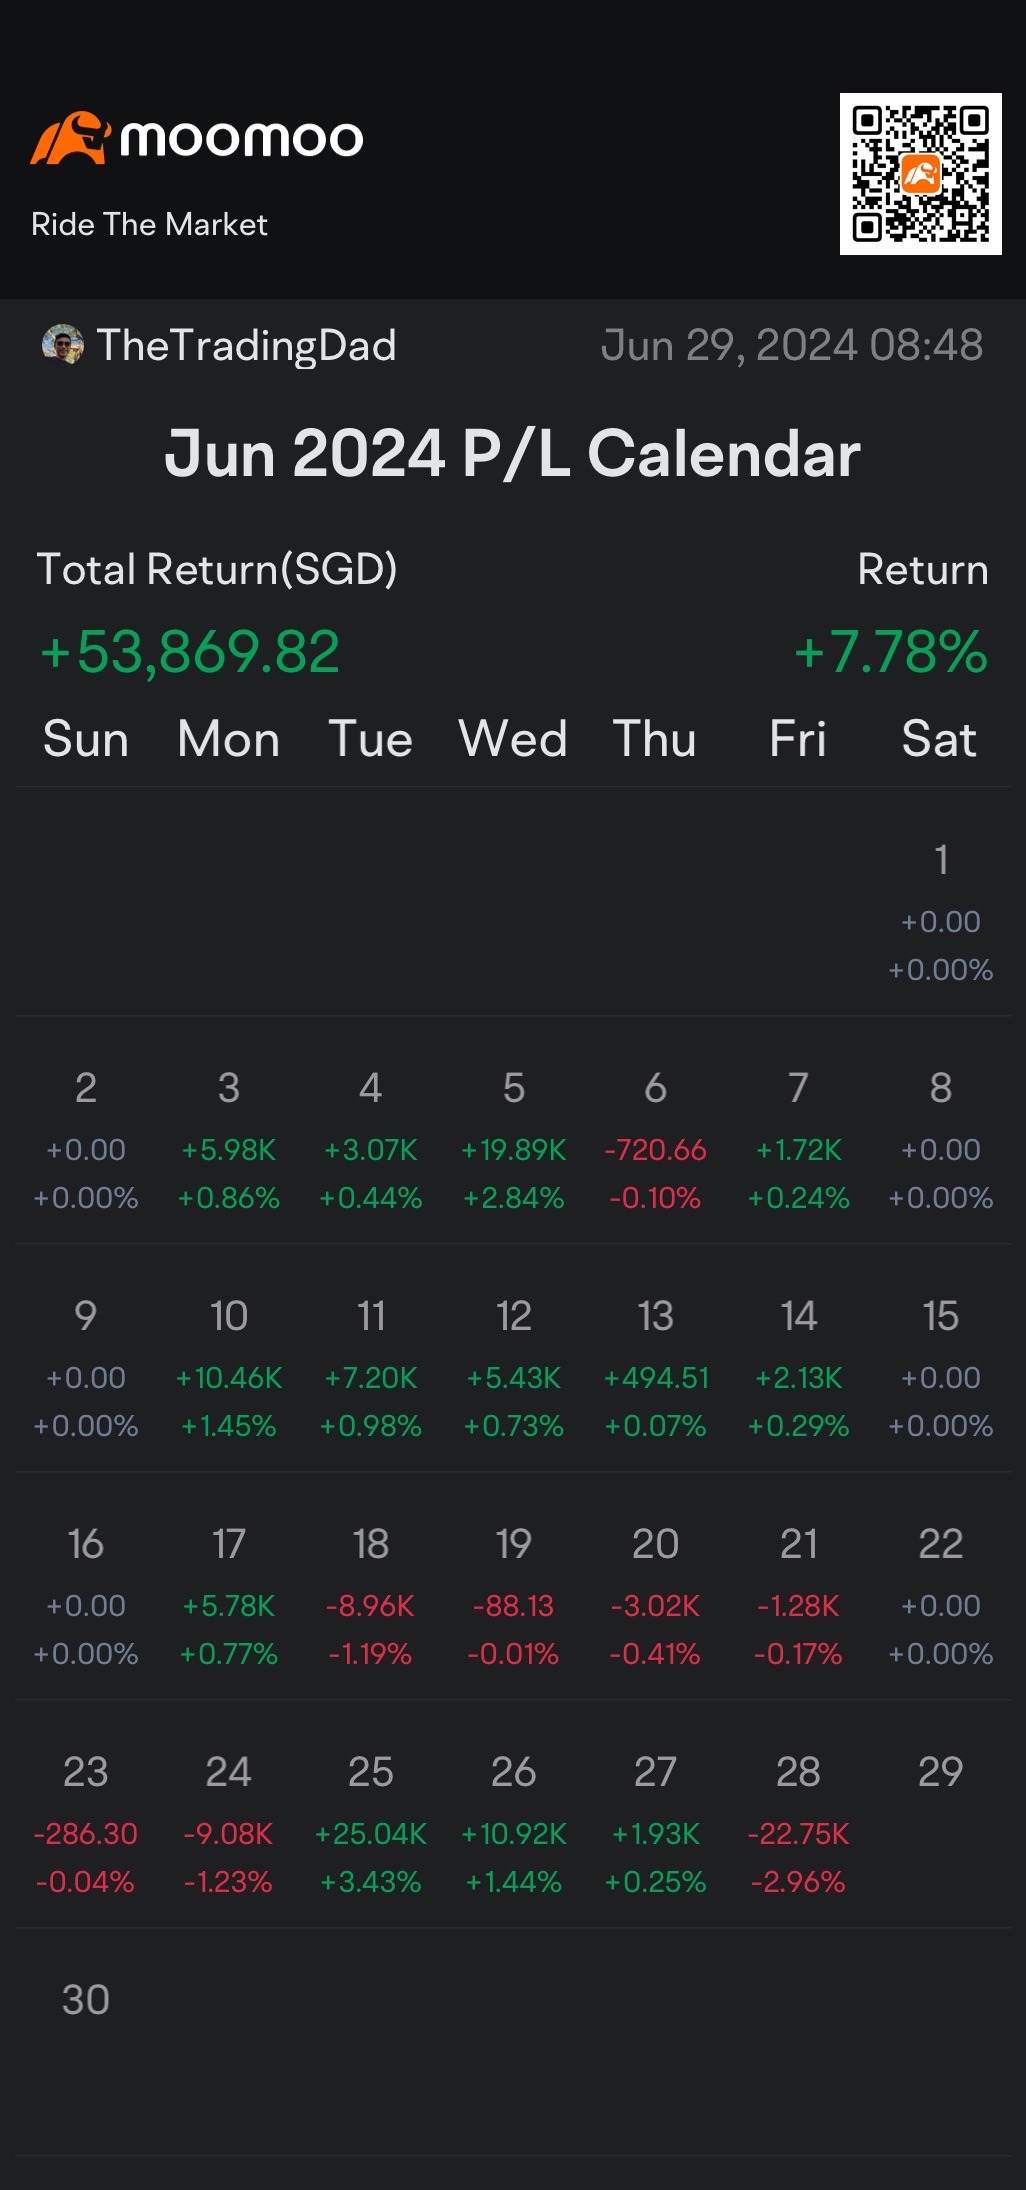Select June 25 showing +25.04K
The image size is (1026, 2190).
pos(371,1825)
